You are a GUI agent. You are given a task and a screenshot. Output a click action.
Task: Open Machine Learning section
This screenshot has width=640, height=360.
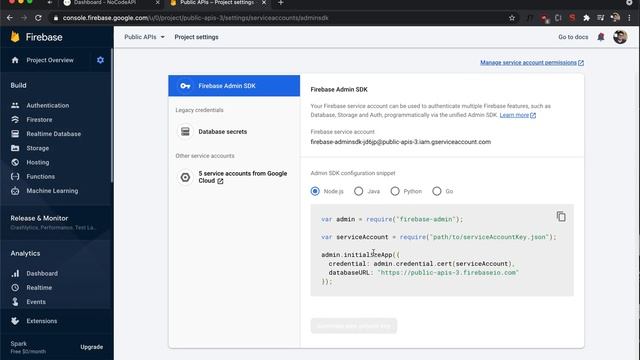point(52,191)
